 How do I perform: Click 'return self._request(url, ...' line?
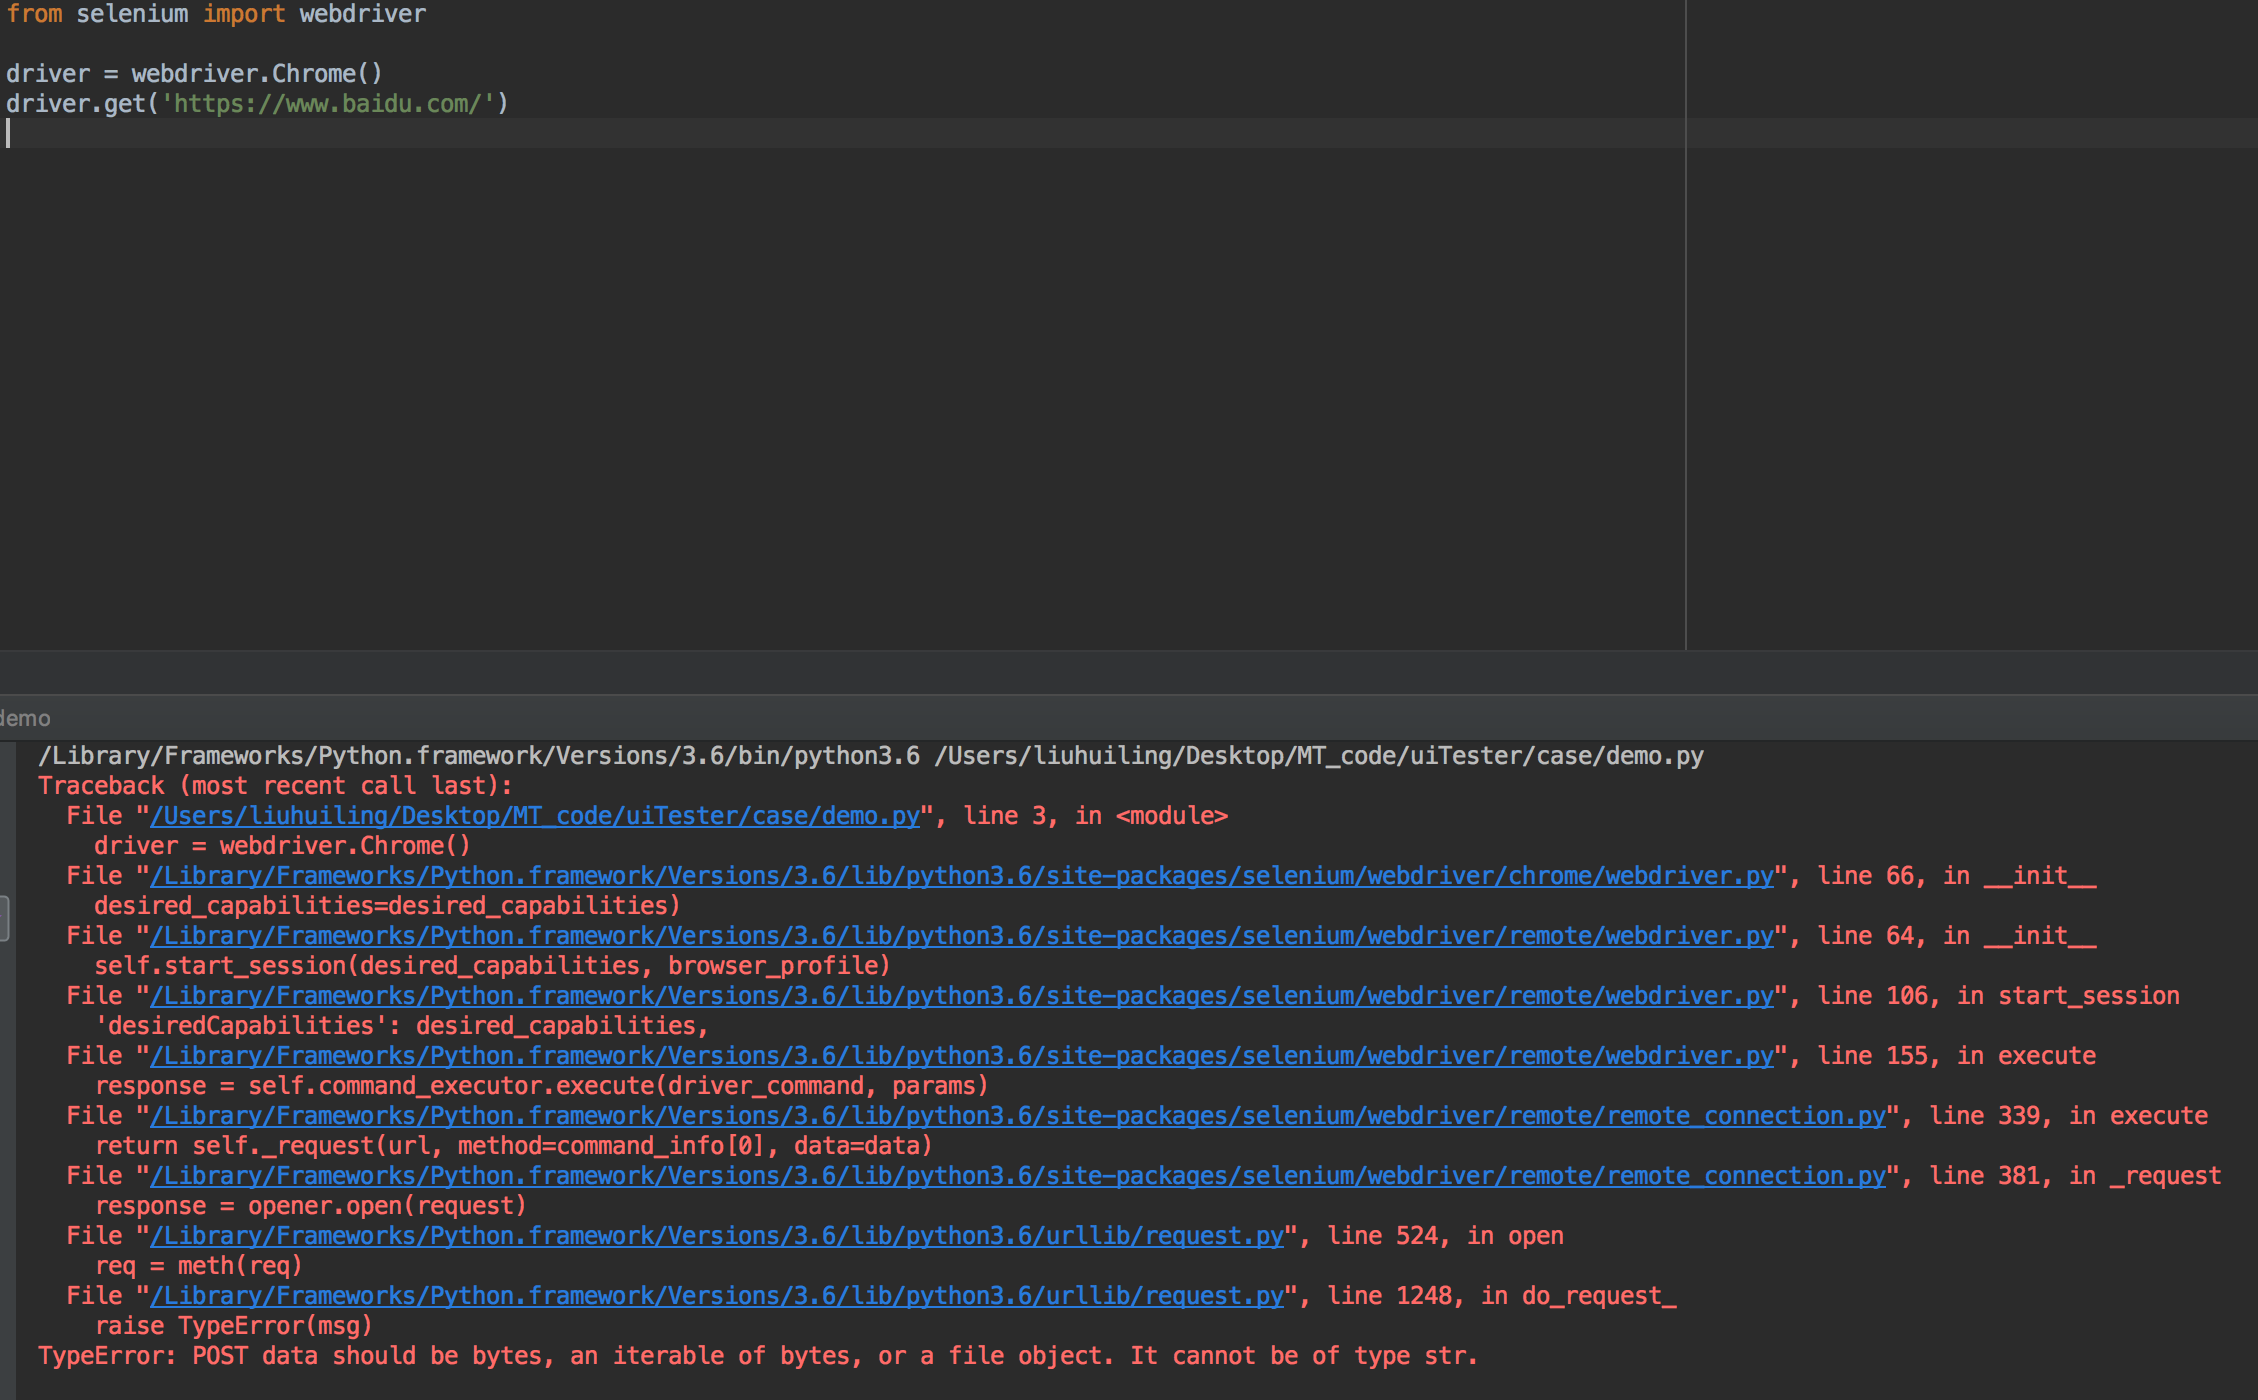(513, 1146)
